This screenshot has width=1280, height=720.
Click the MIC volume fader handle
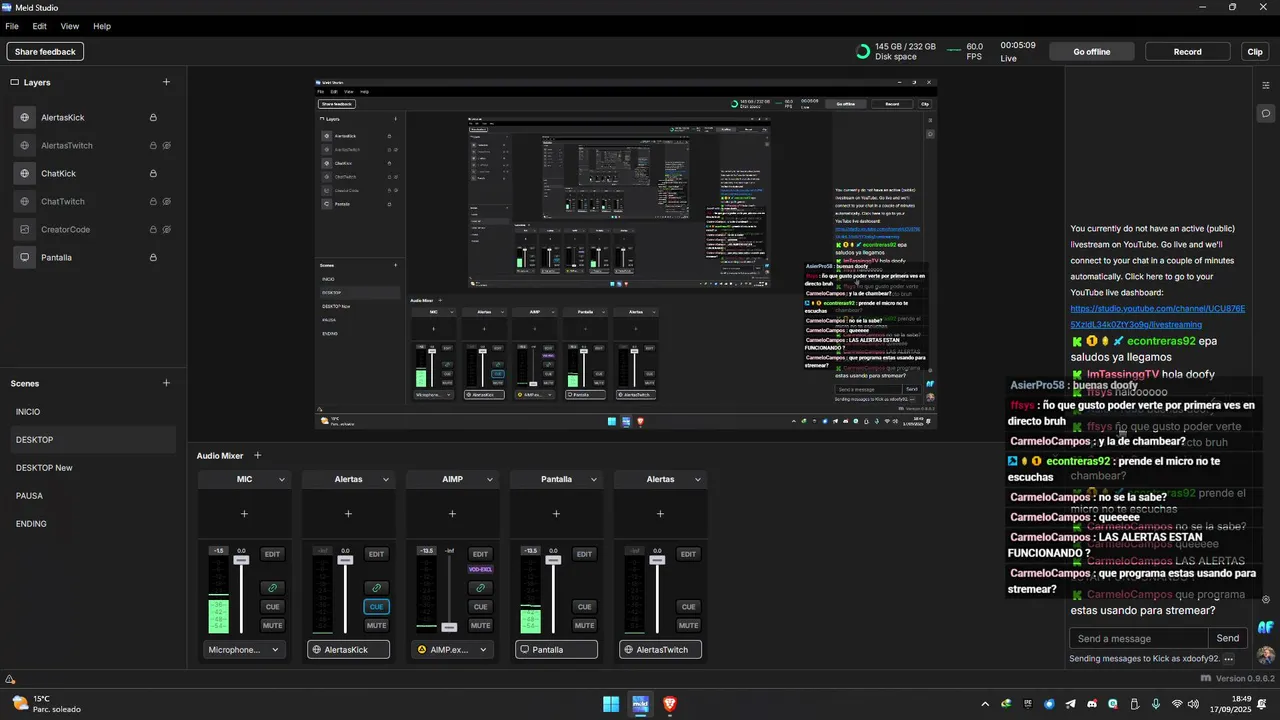[241, 561]
